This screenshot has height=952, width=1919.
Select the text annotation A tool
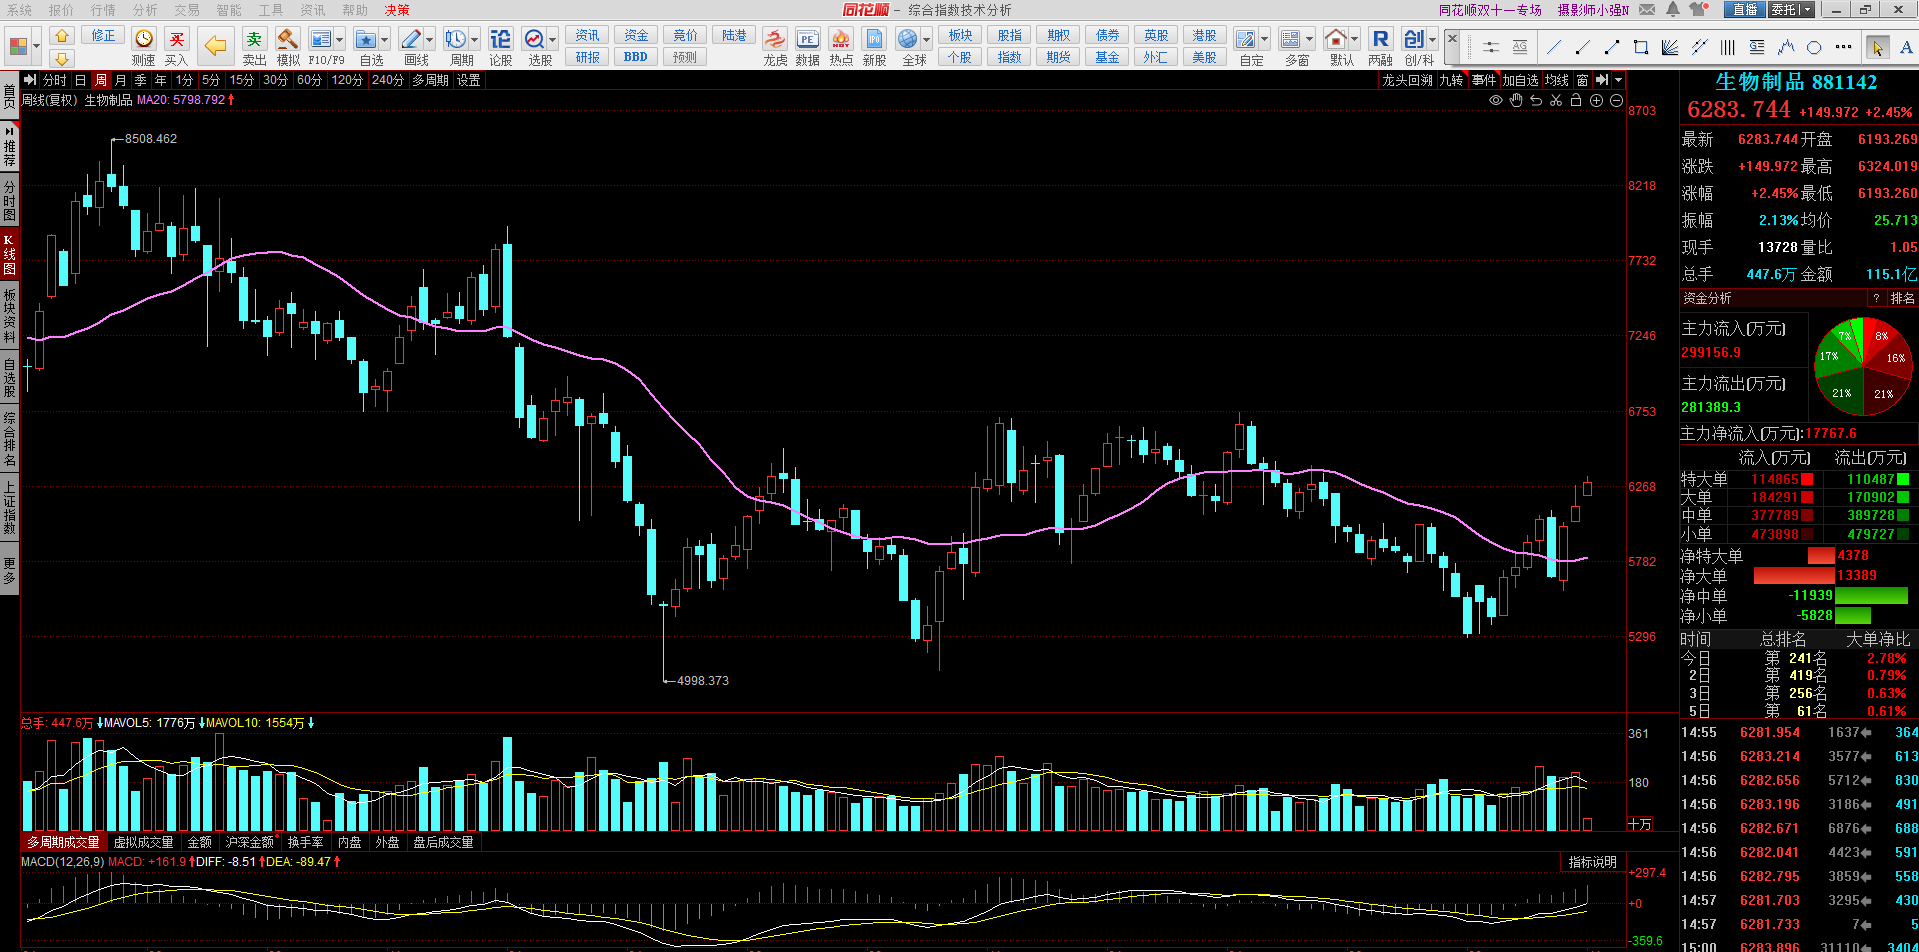click(x=1906, y=47)
